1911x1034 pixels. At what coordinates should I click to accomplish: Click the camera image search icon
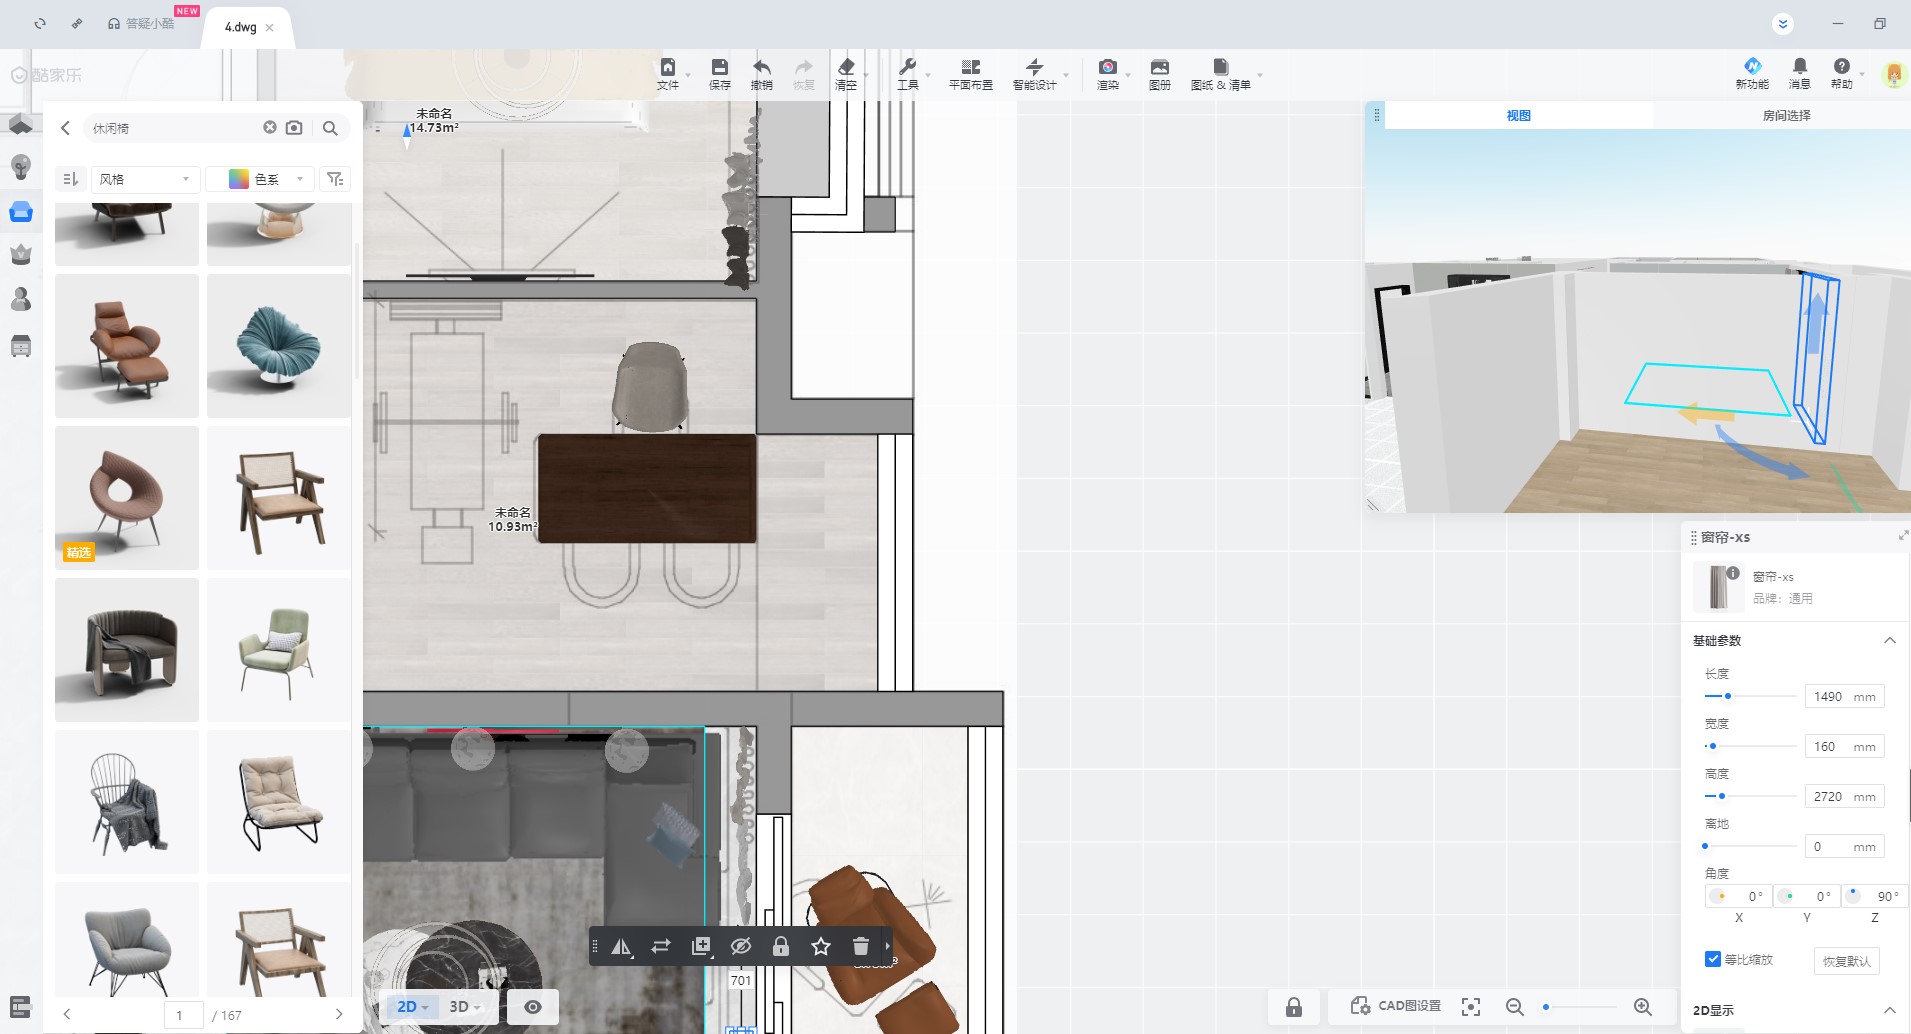[x=294, y=128]
